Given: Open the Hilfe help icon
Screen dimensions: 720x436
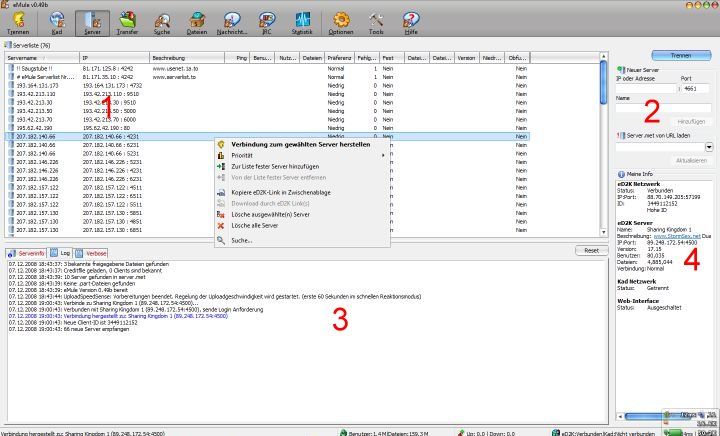Looking at the screenshot, I should coord(410,20).
